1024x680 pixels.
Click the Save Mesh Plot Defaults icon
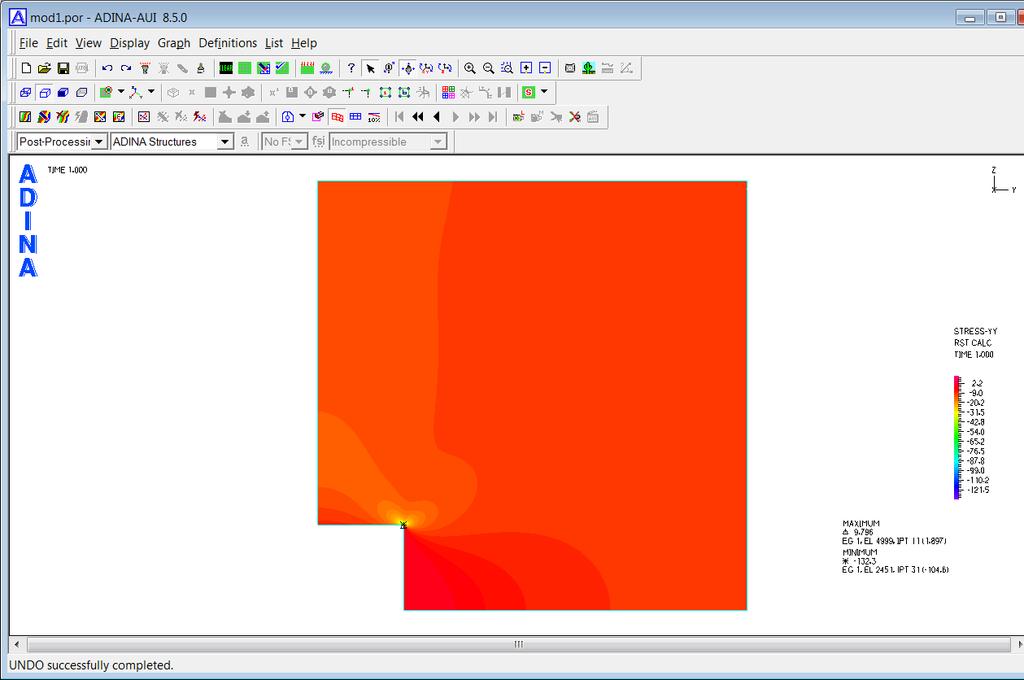tap(282, 68)
